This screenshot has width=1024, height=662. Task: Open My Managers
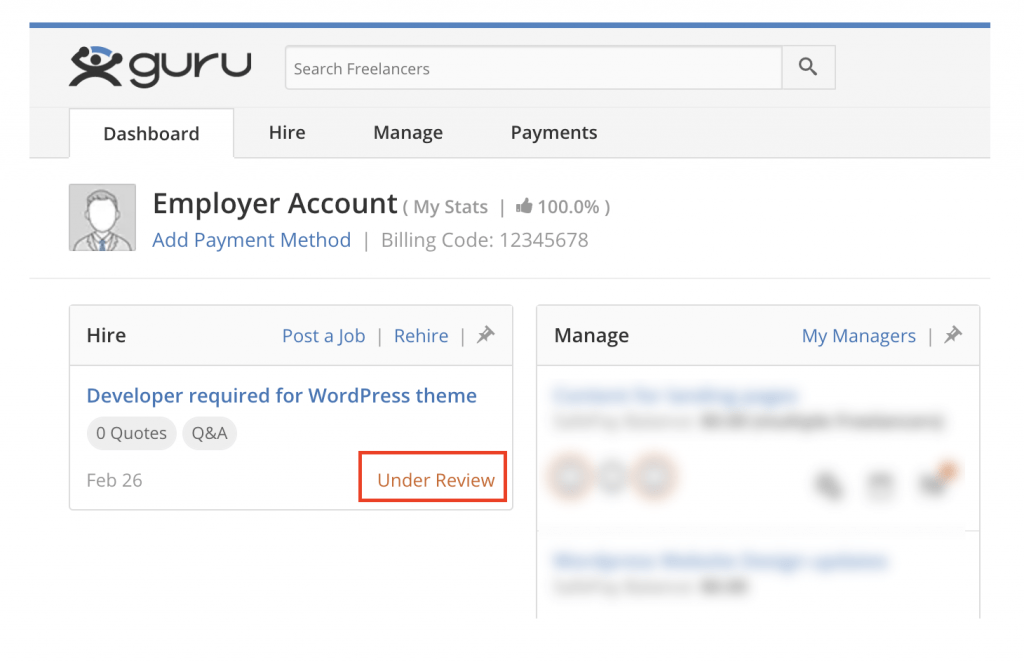click(858, 336)
